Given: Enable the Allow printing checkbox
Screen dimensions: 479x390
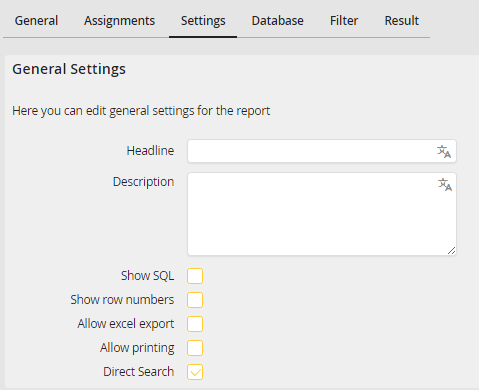Looking at the screenshot, I should [x=195, y=348].
